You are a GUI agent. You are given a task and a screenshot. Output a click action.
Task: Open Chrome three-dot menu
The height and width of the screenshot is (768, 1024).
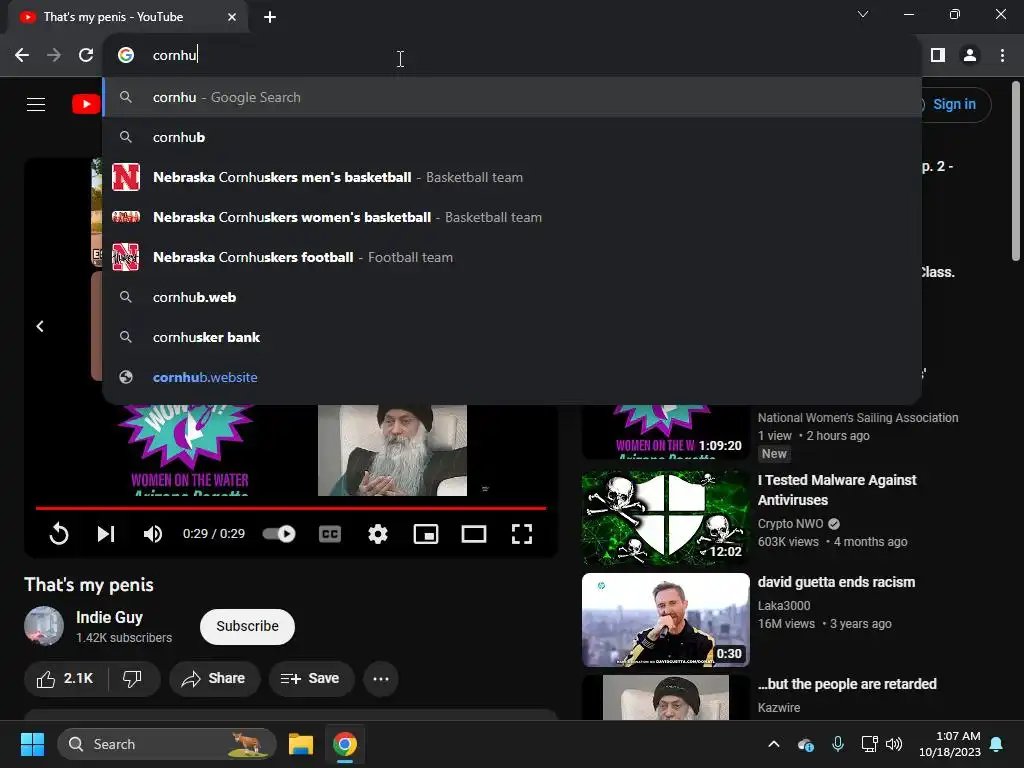pos(1002,56)
